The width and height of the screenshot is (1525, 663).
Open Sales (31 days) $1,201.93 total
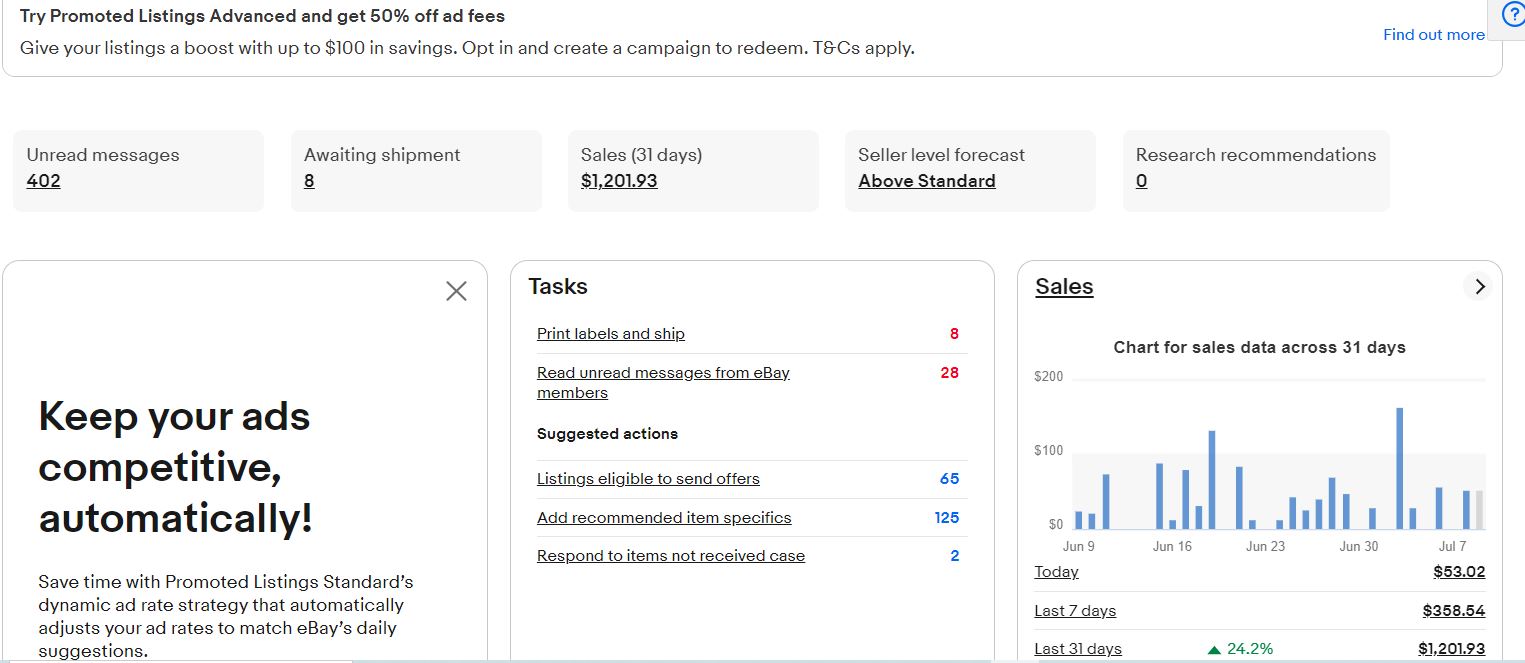click(x=619, y=181)
